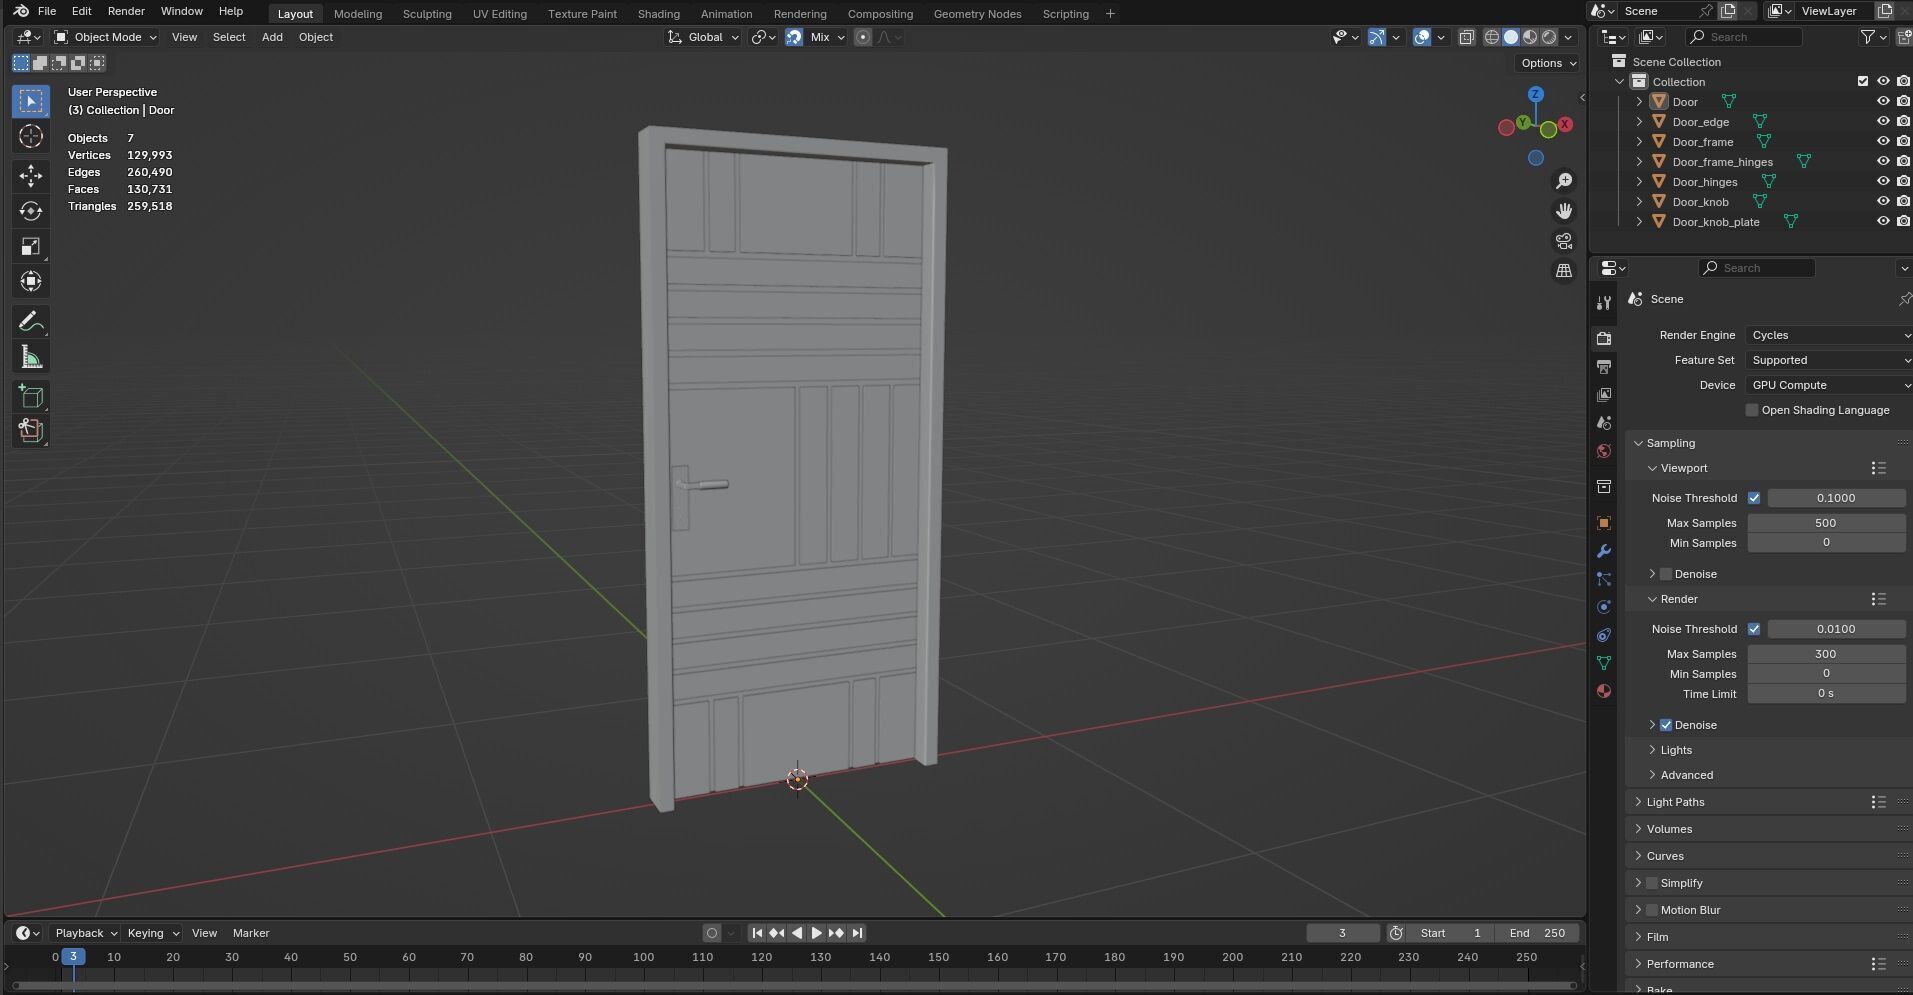The height and width of the screenshot is (995, 1913).
Task: Open the Keying menu in timeline
Action: pyautogui.click(x=152, y=933)
